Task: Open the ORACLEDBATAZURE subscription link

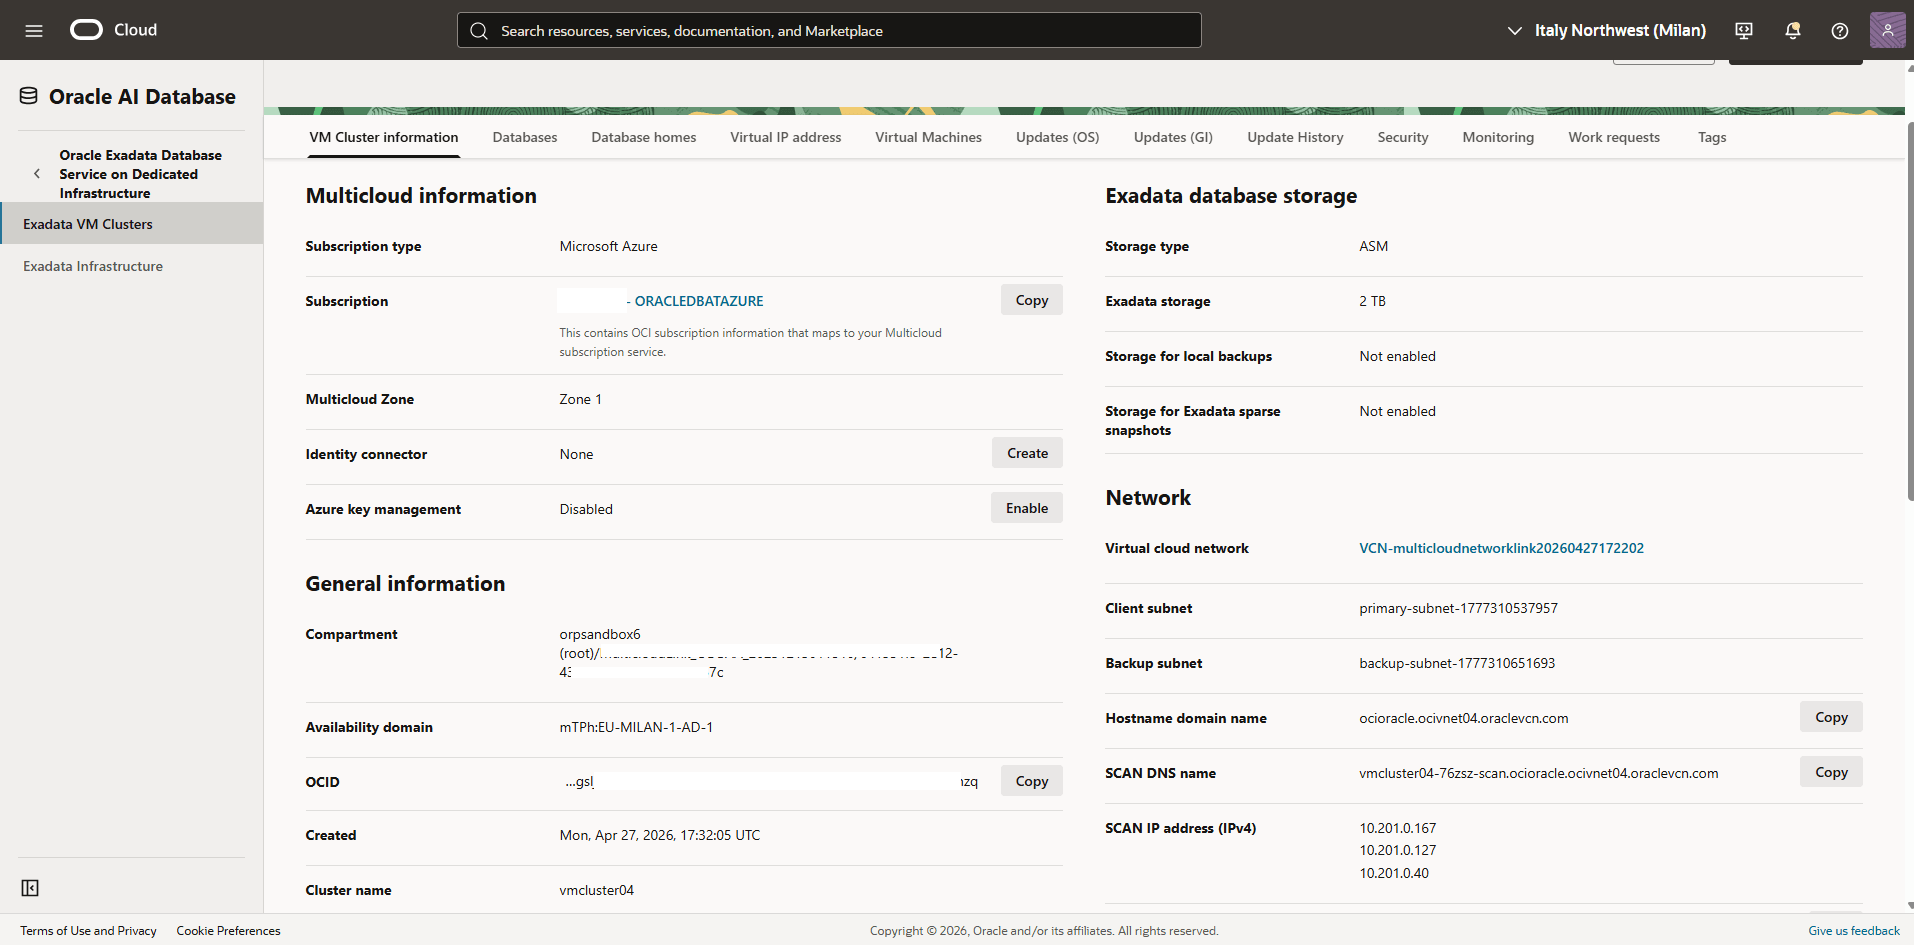Action: coord(698,301)
